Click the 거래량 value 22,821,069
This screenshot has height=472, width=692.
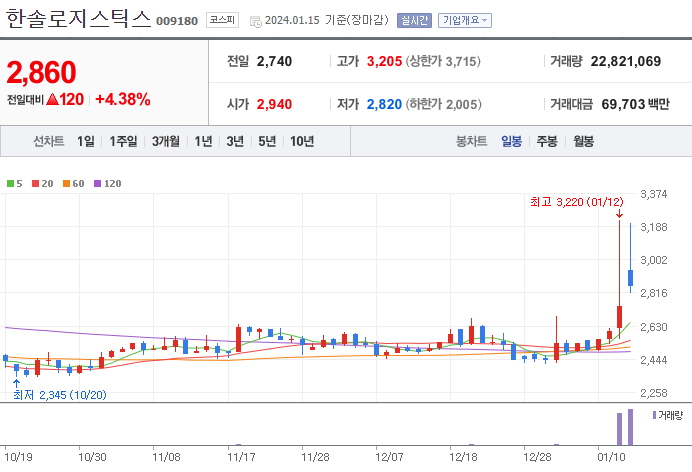[626, 61]
